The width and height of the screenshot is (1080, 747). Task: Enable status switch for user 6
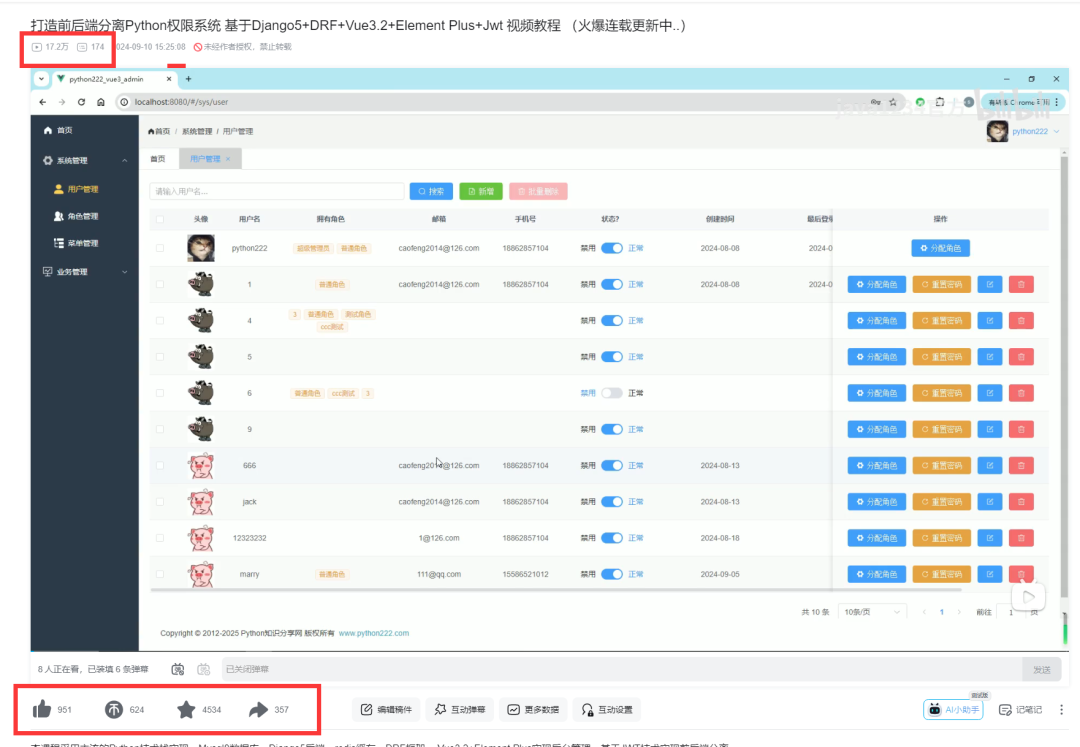(612, 393)
